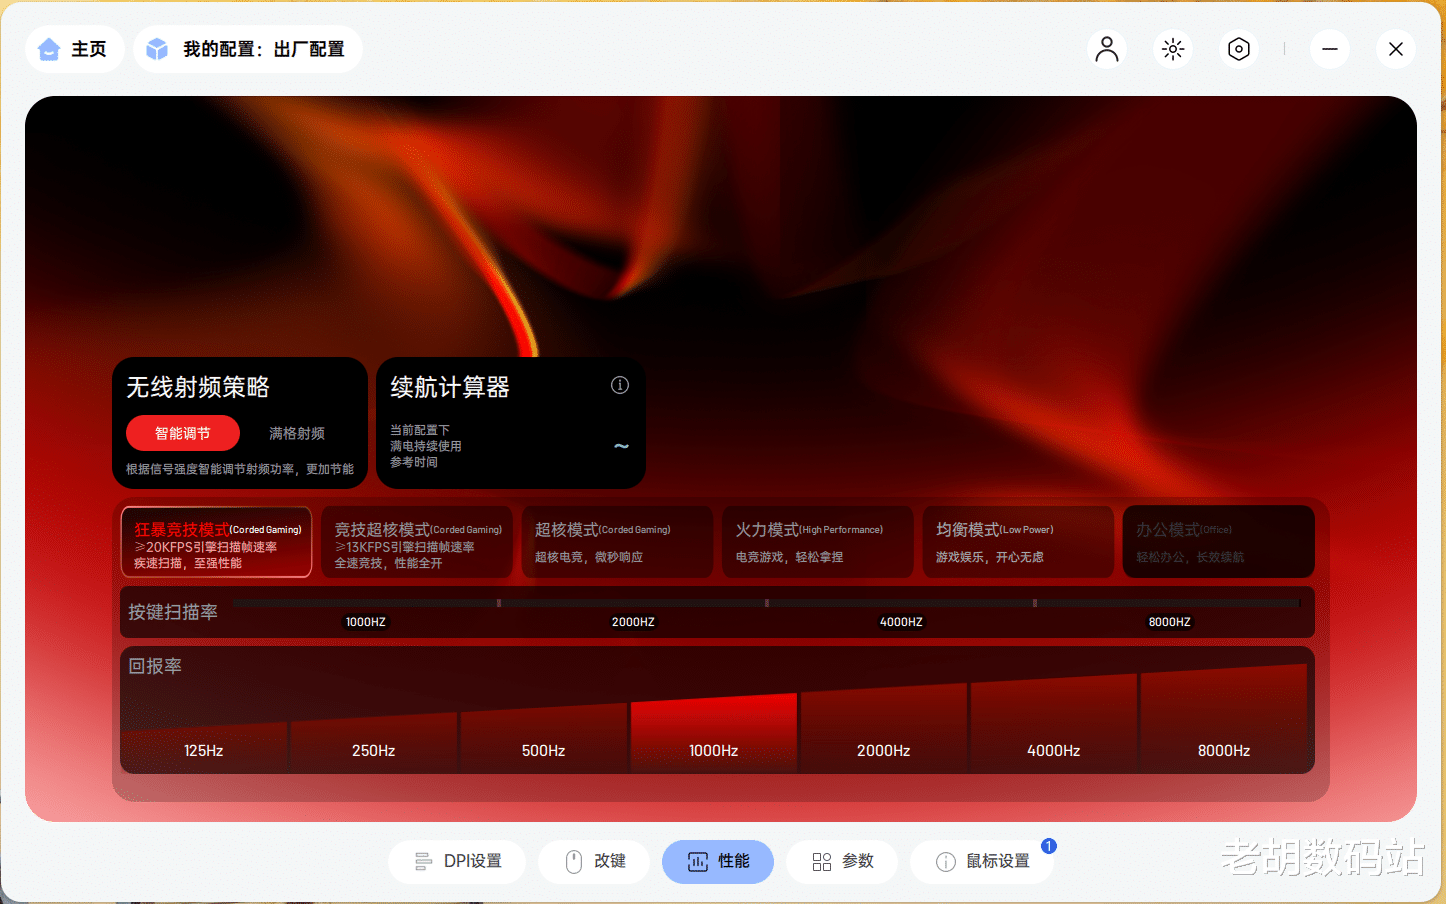The width and height of the screenshot is (1446, 904).
Task: Click the blue notification badge on 鼠标设置
Action: pyautogui.click(x=1048, y=846)
